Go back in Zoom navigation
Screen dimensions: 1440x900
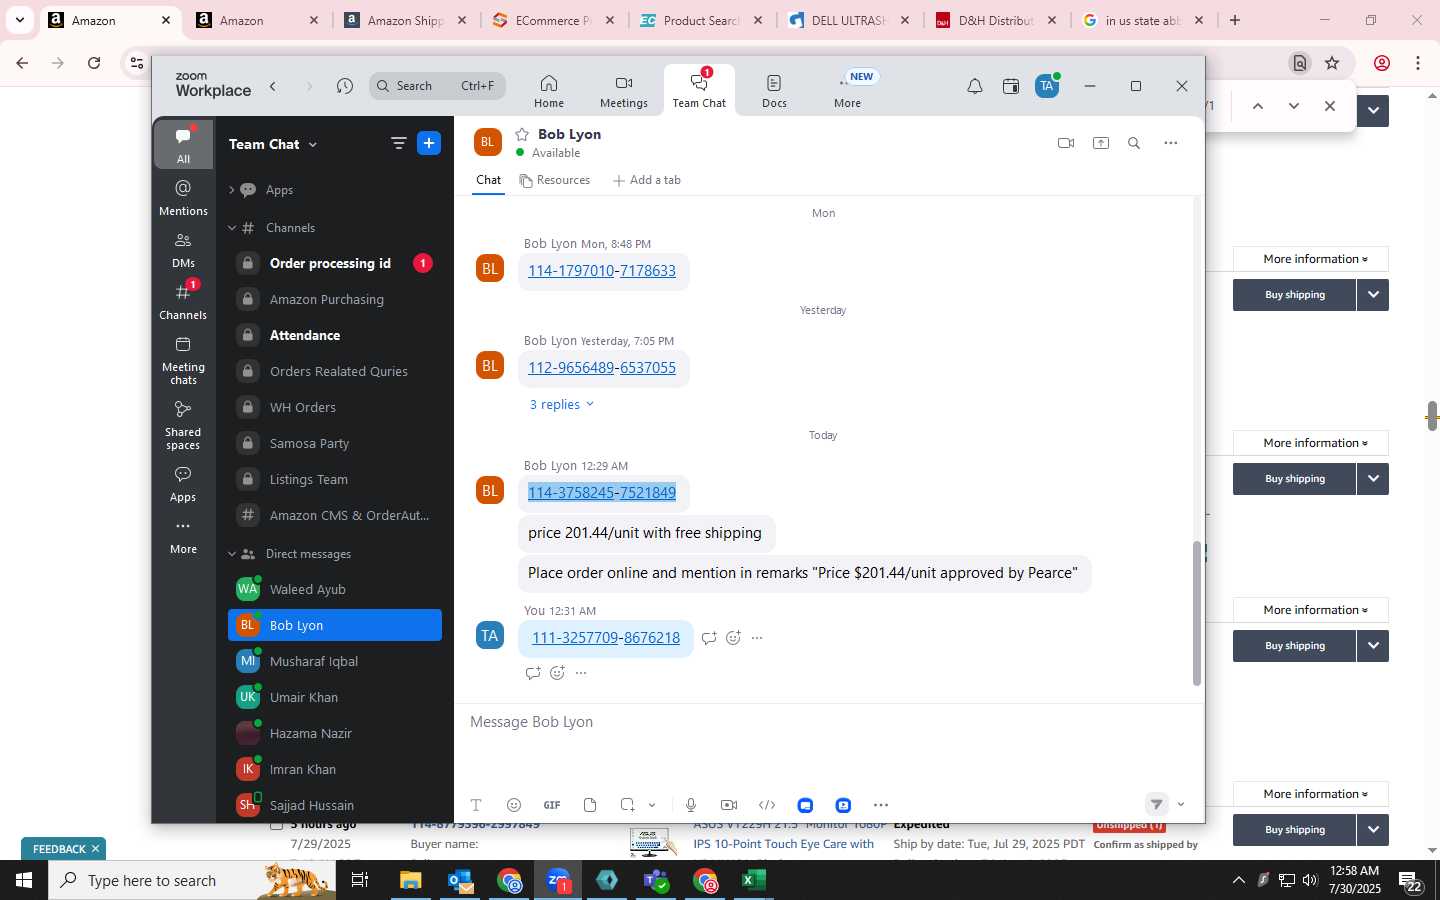tap(273, 86)
